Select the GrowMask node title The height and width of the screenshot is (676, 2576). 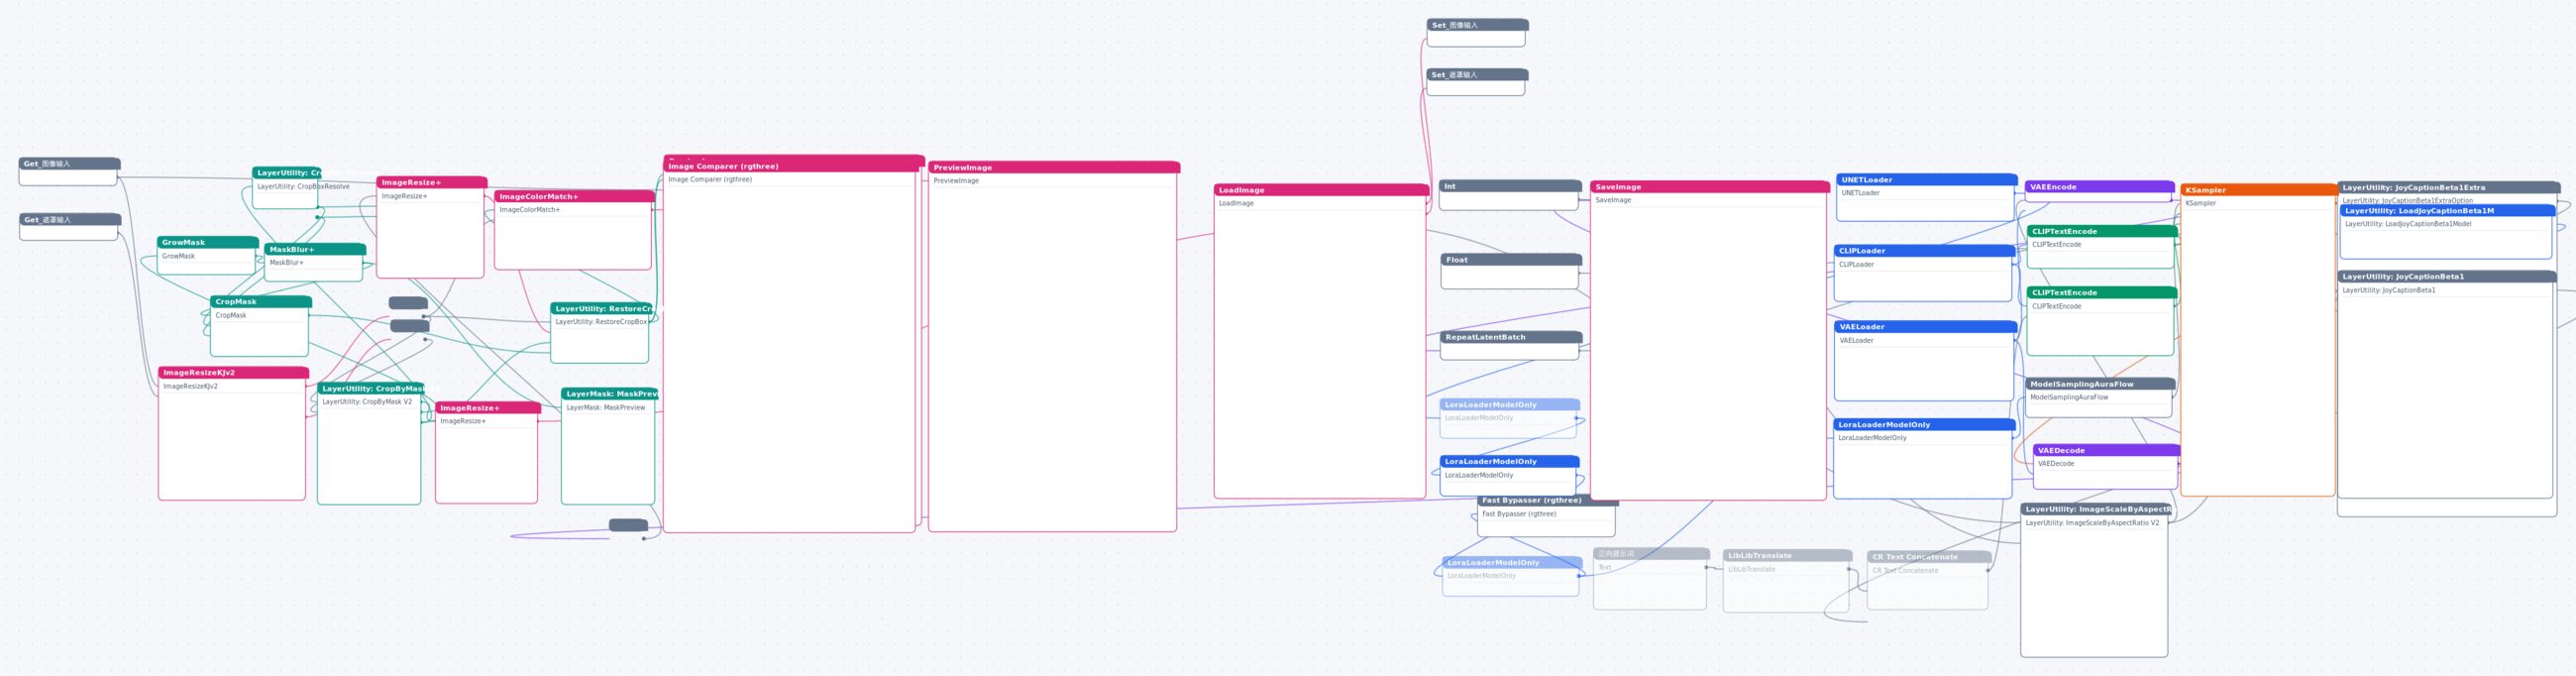pyautogui.click(x=208, y=242)
